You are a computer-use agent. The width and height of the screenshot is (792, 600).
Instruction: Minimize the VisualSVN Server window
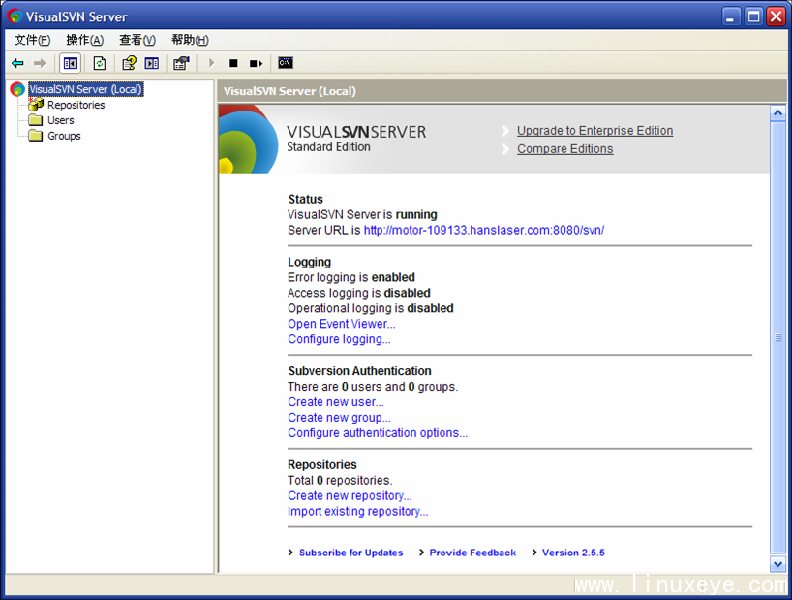(730, 17)
